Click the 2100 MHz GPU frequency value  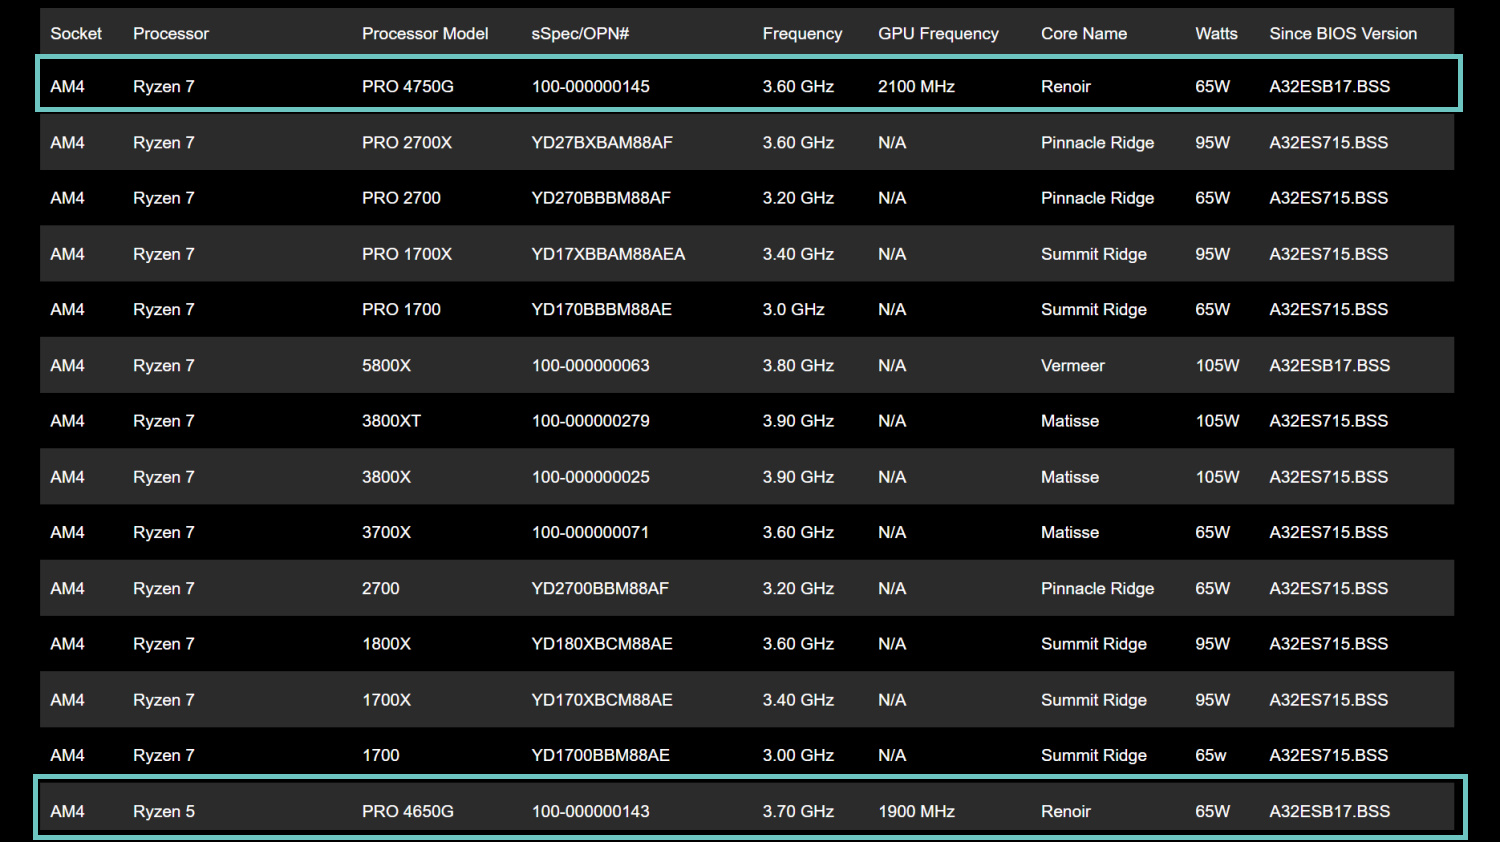tap(916, 86)
